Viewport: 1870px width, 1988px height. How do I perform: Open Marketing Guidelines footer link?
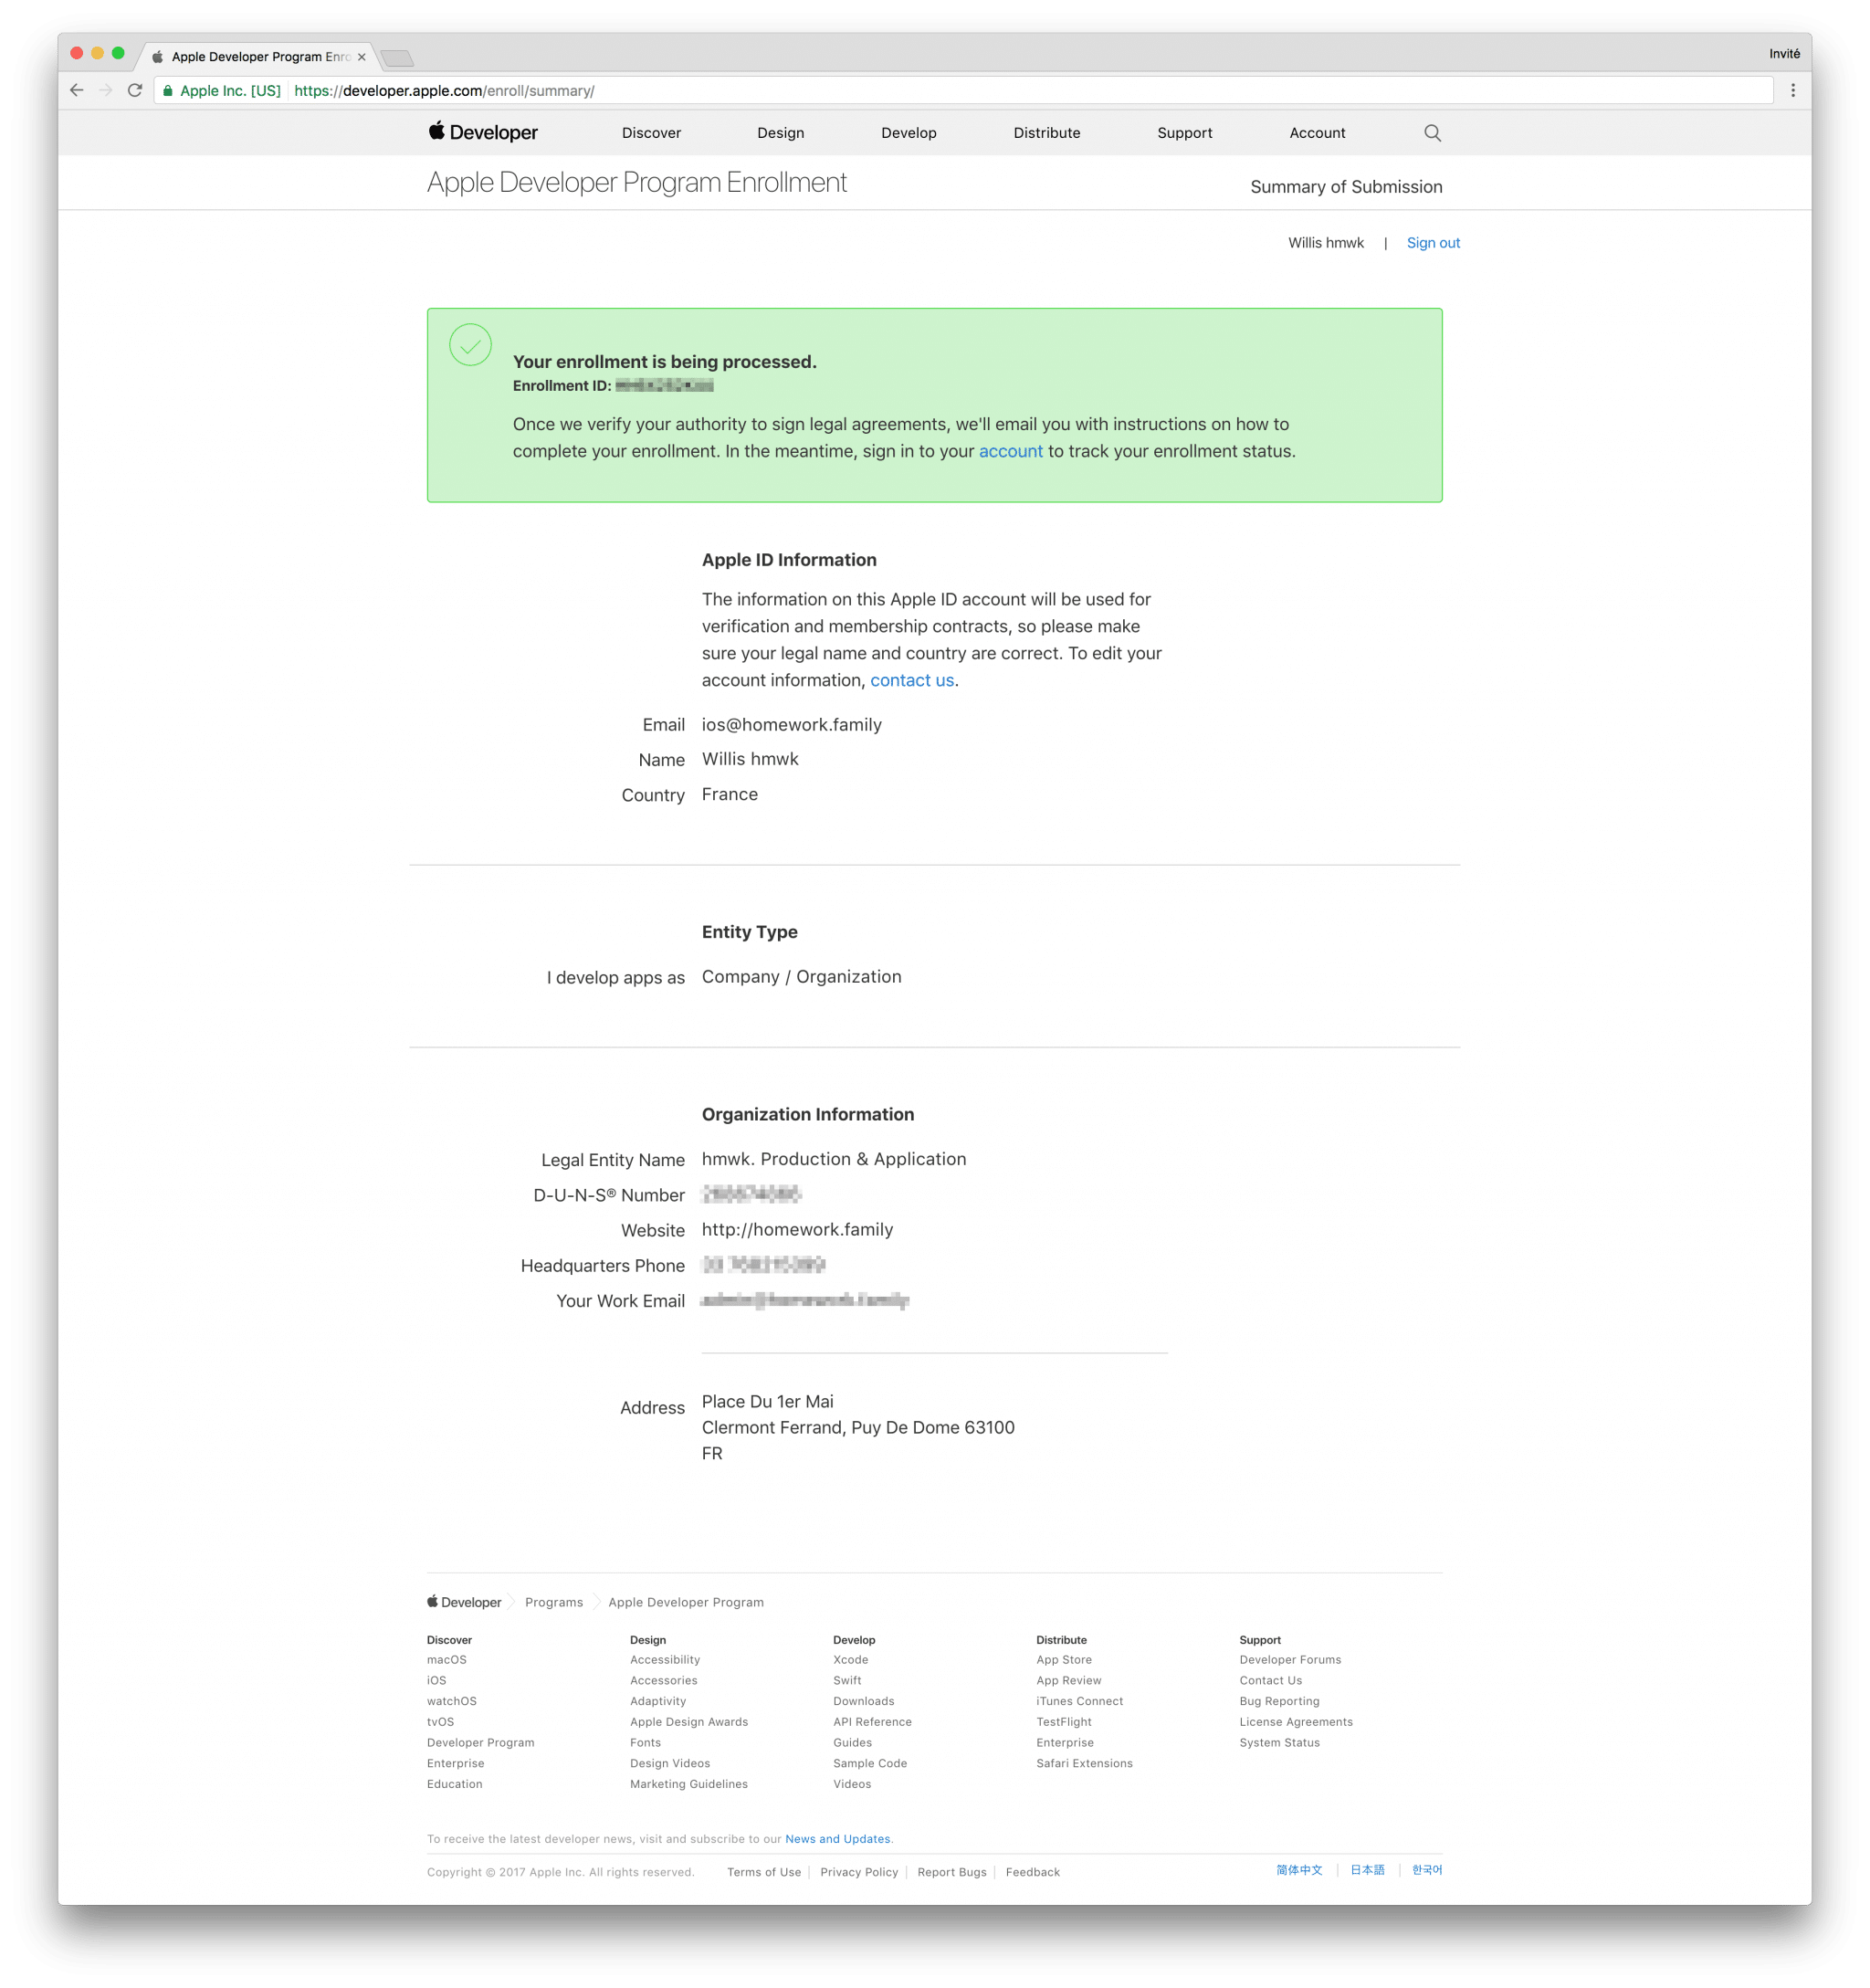[688, 1783]
